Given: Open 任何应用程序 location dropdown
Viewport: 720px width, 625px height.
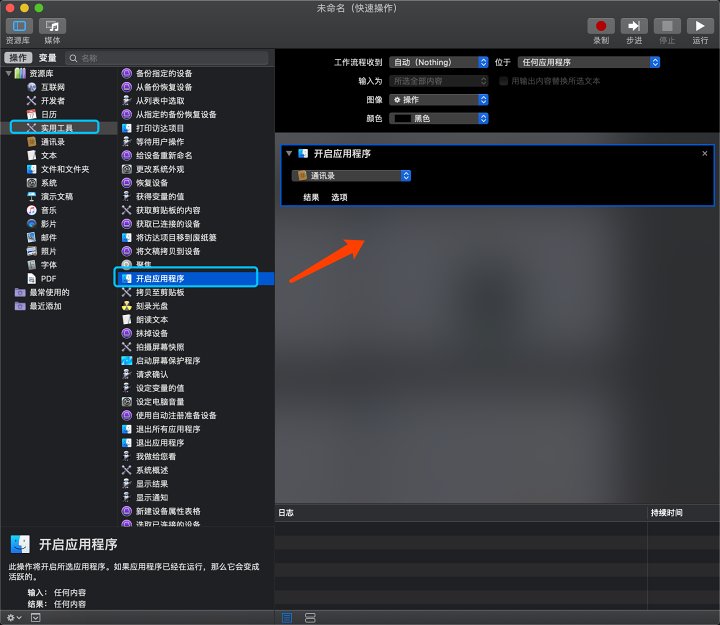Looking at the screenshot, I should (589, 62).
